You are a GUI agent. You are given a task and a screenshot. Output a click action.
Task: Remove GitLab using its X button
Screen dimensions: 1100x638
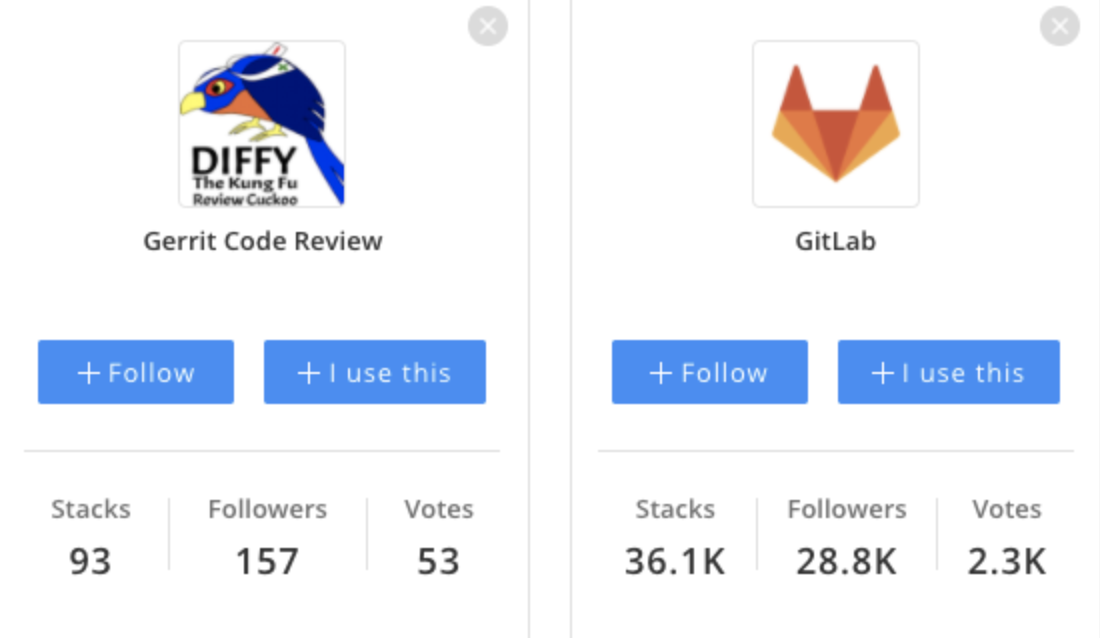(1059, 26)
